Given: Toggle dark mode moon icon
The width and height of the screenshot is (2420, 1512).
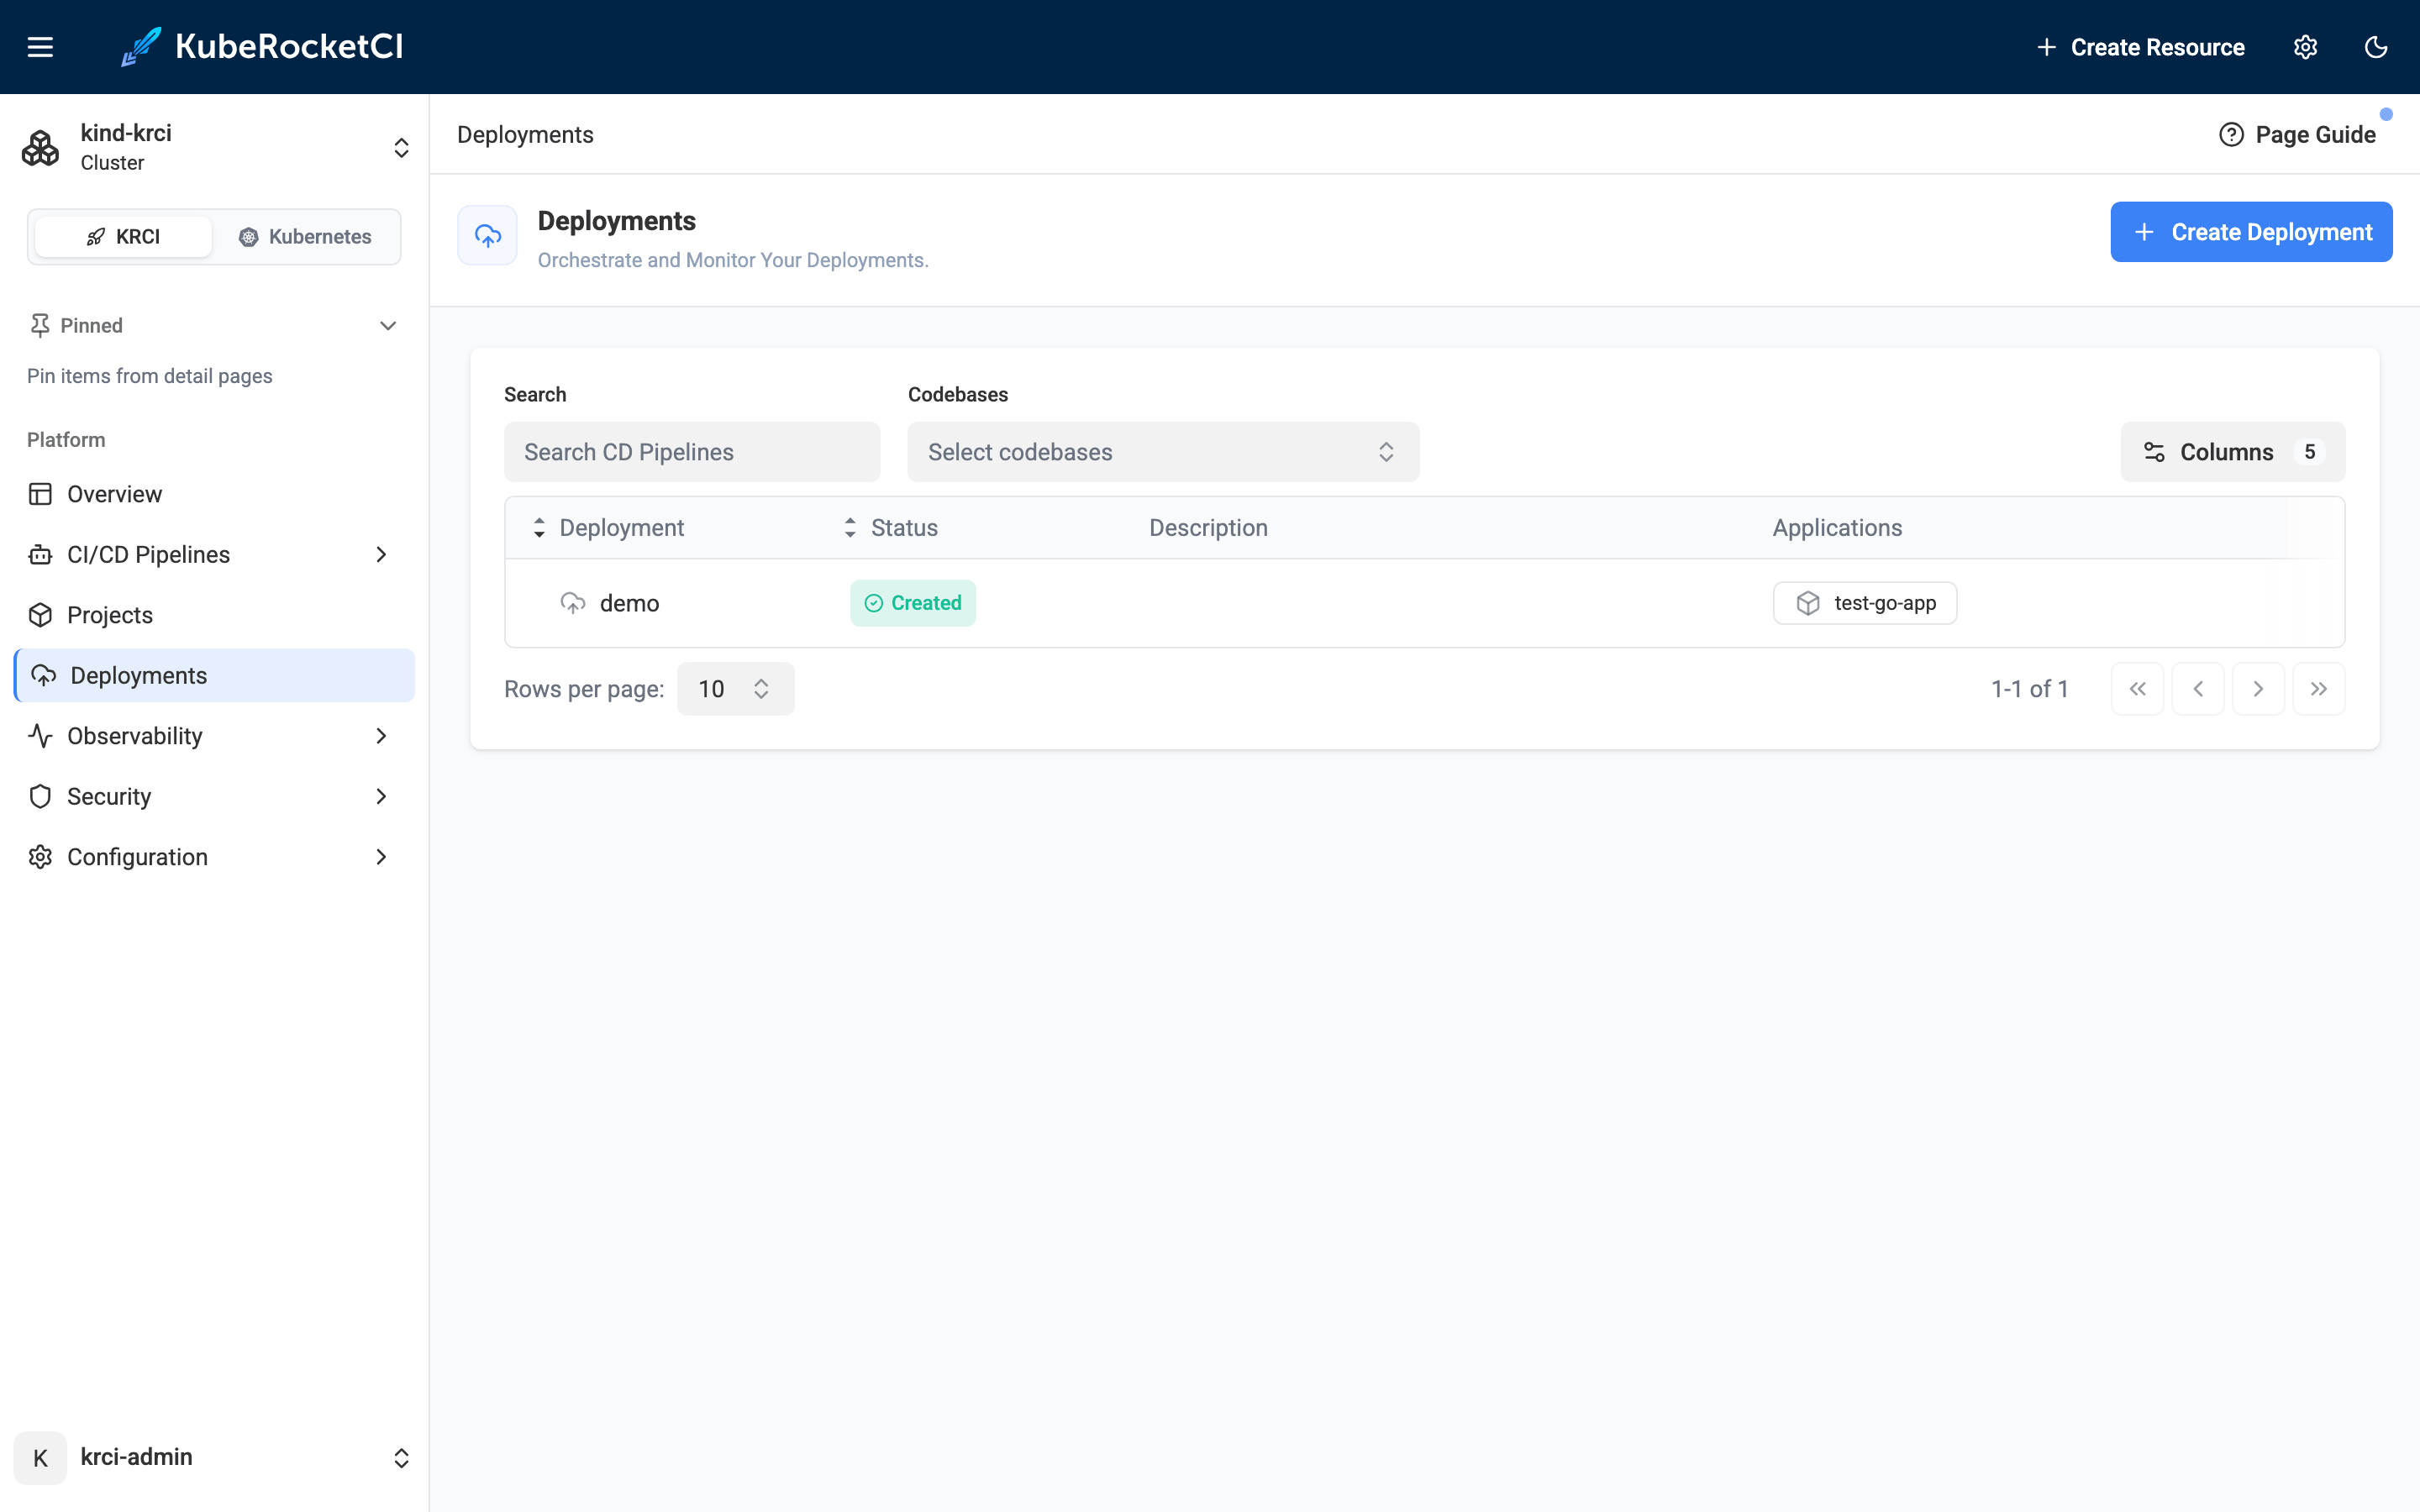Looking at the screenshot, I should click(x=2376, y=47).
